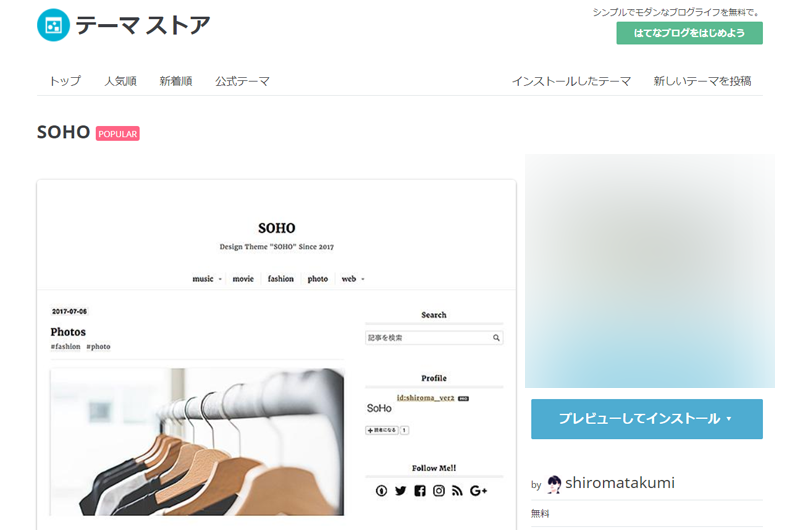Click the テーマ ストア title text
The width and height of the screenshot is (800, 530).
click(143, 26)
